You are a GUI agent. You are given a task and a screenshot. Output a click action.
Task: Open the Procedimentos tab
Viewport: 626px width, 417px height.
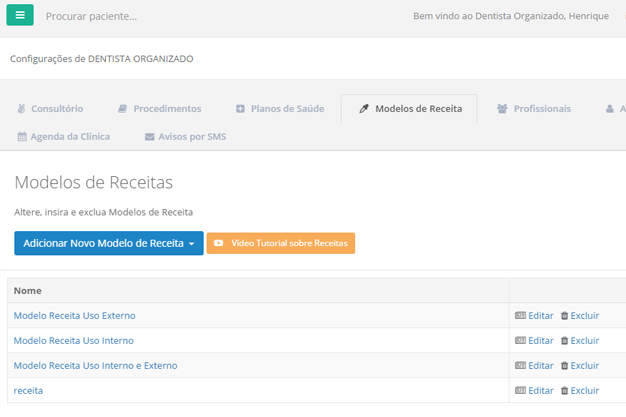[159, 108]
